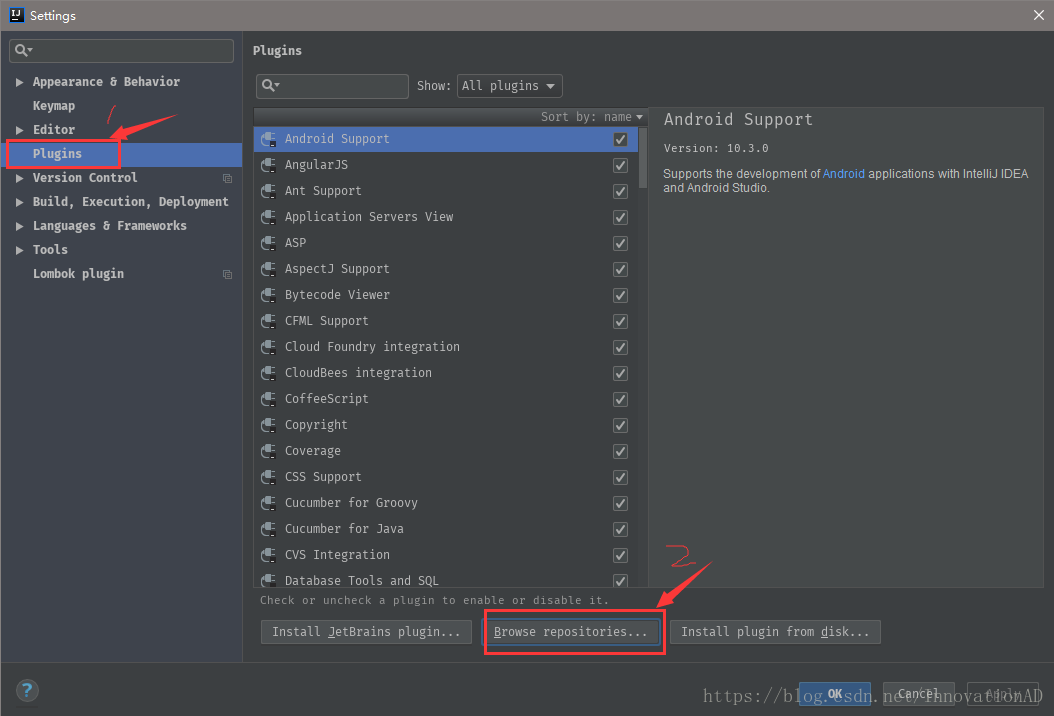Click the Bytecode Viewer plugin icon
The height and width of the screenshot is (716, 1054).
pos(268,295)
